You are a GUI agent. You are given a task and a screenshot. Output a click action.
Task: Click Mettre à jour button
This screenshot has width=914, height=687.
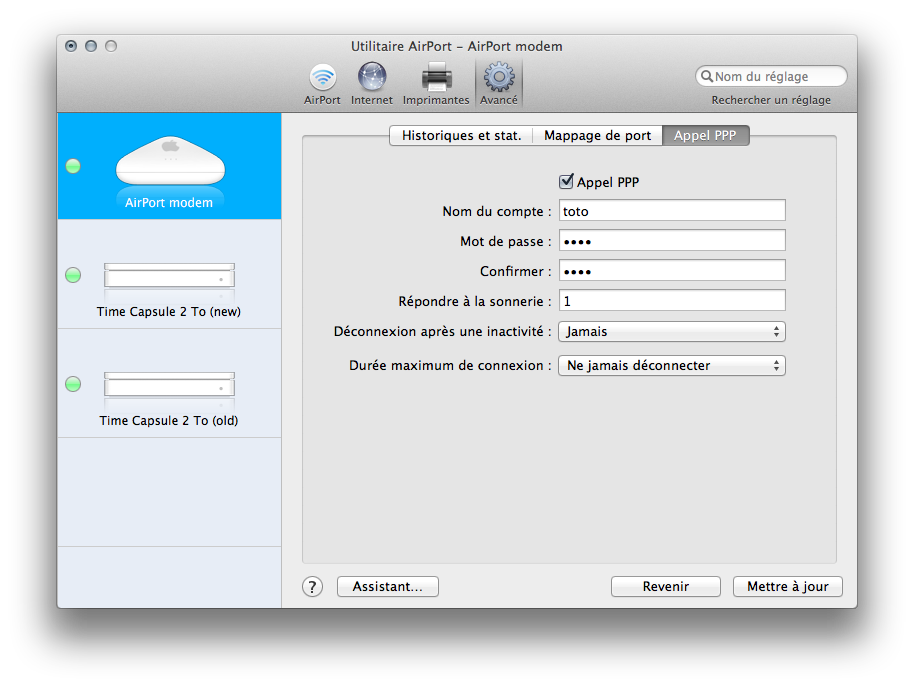point(788,587)
